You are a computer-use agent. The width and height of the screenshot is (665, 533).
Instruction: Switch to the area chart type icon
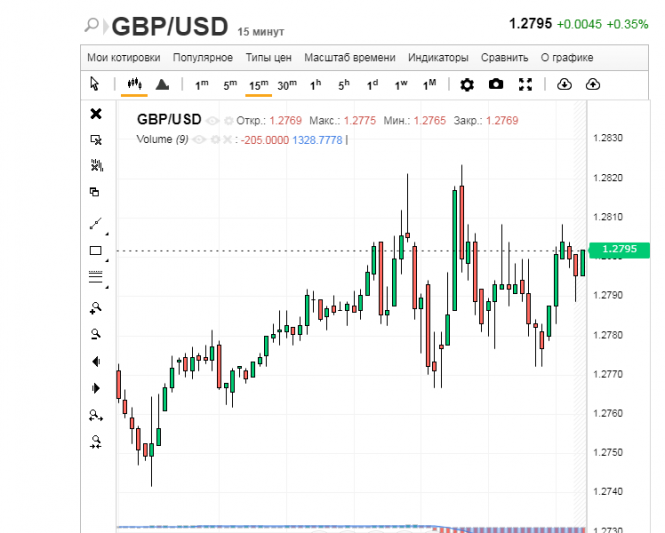[163, 85]
